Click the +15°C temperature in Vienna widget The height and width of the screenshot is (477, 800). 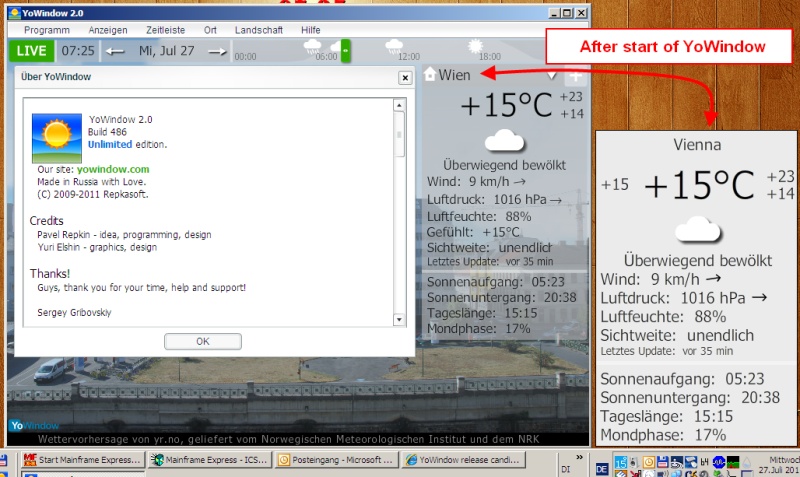[699, 184]
